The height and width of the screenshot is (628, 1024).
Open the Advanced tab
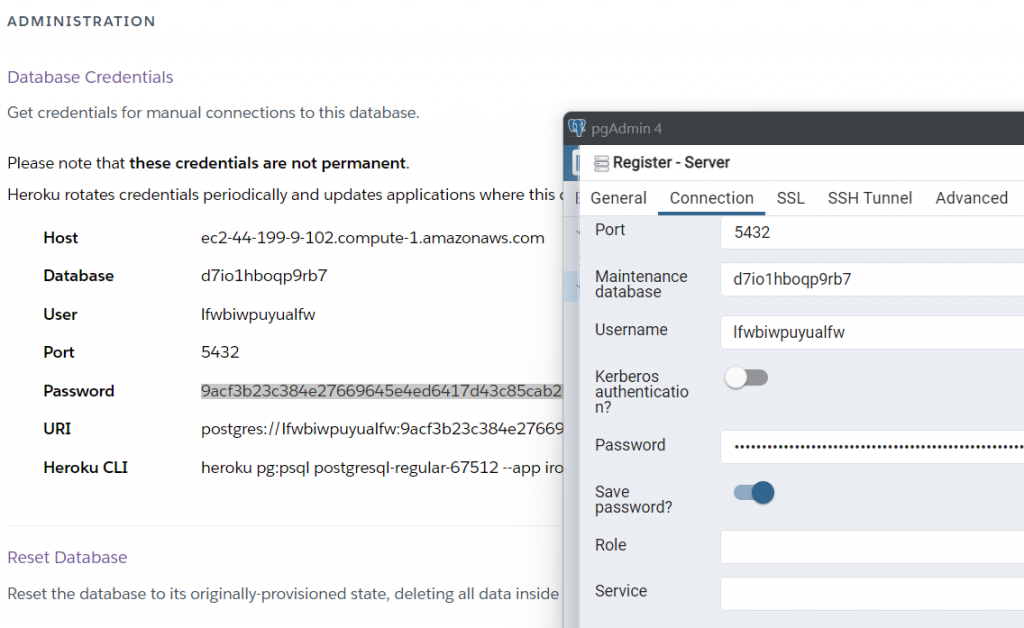pyautogui.click(x=971, y=198)
